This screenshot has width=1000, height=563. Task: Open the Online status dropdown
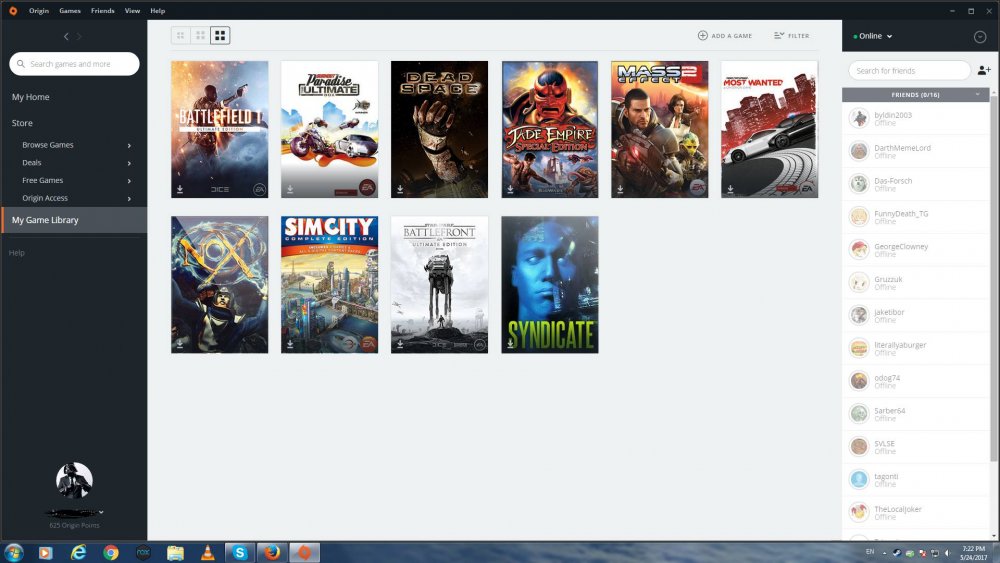(872, 36)
